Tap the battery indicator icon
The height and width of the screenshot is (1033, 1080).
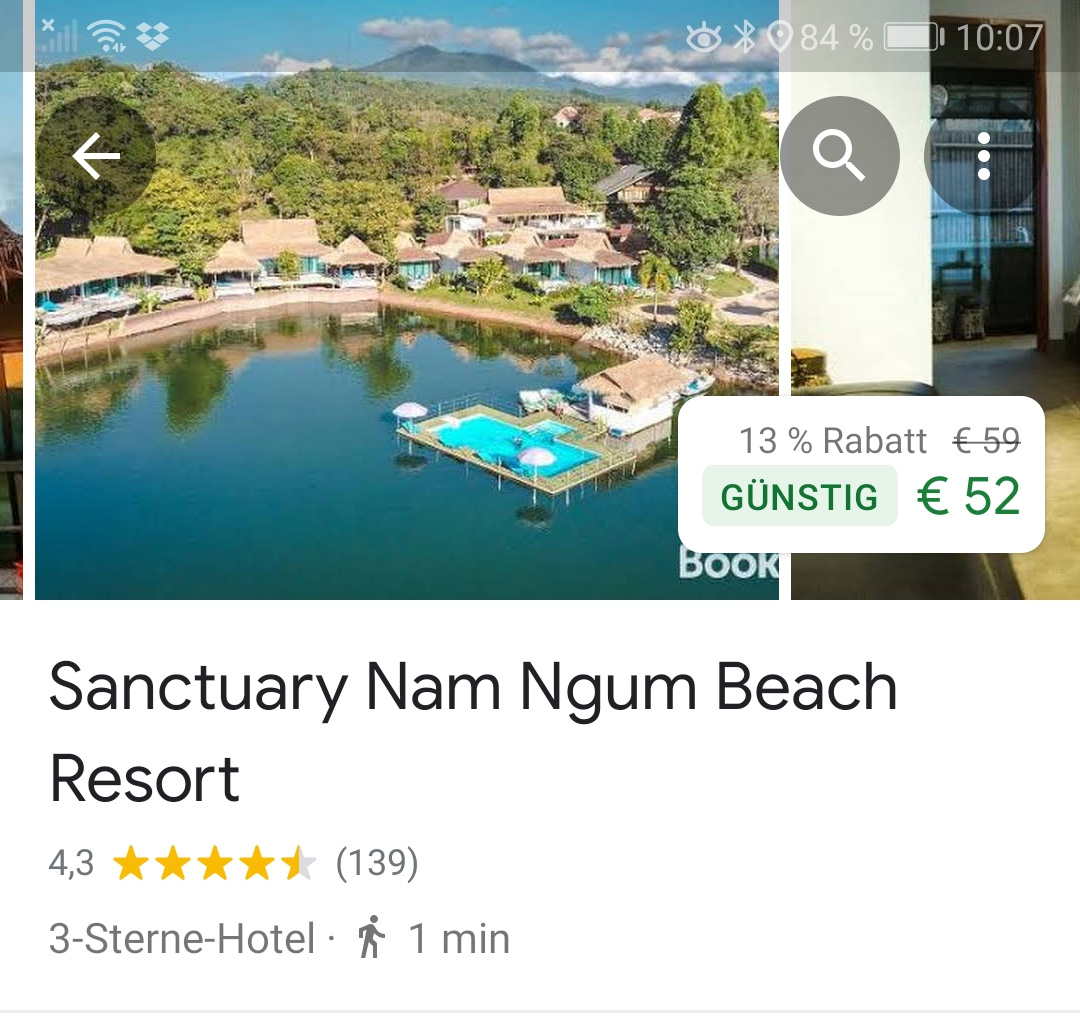pyautogui.click(x=914, y=36)
